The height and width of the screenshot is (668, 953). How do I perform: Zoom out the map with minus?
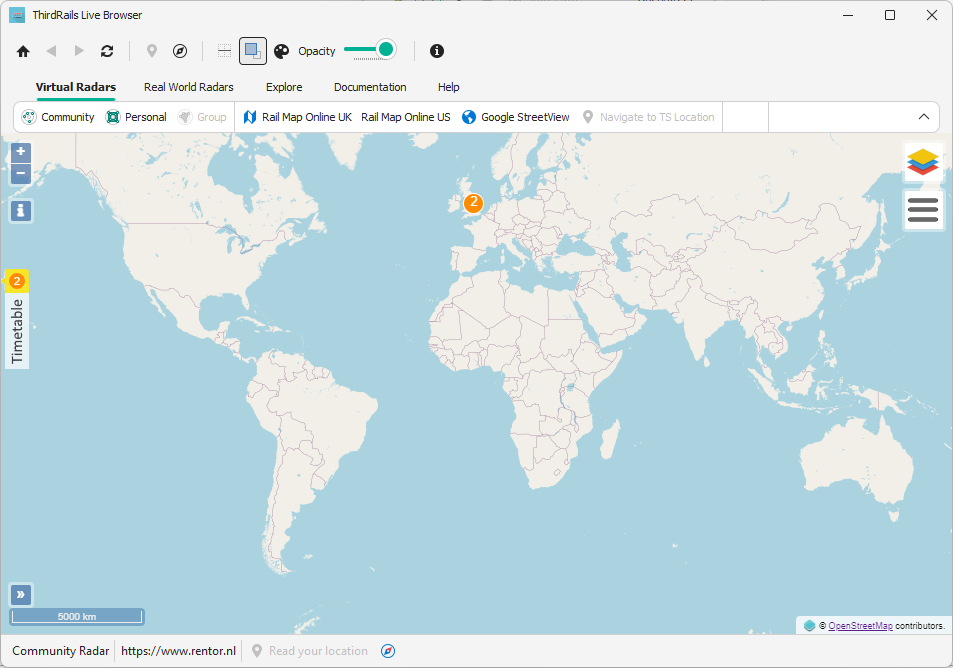(21, 174)
